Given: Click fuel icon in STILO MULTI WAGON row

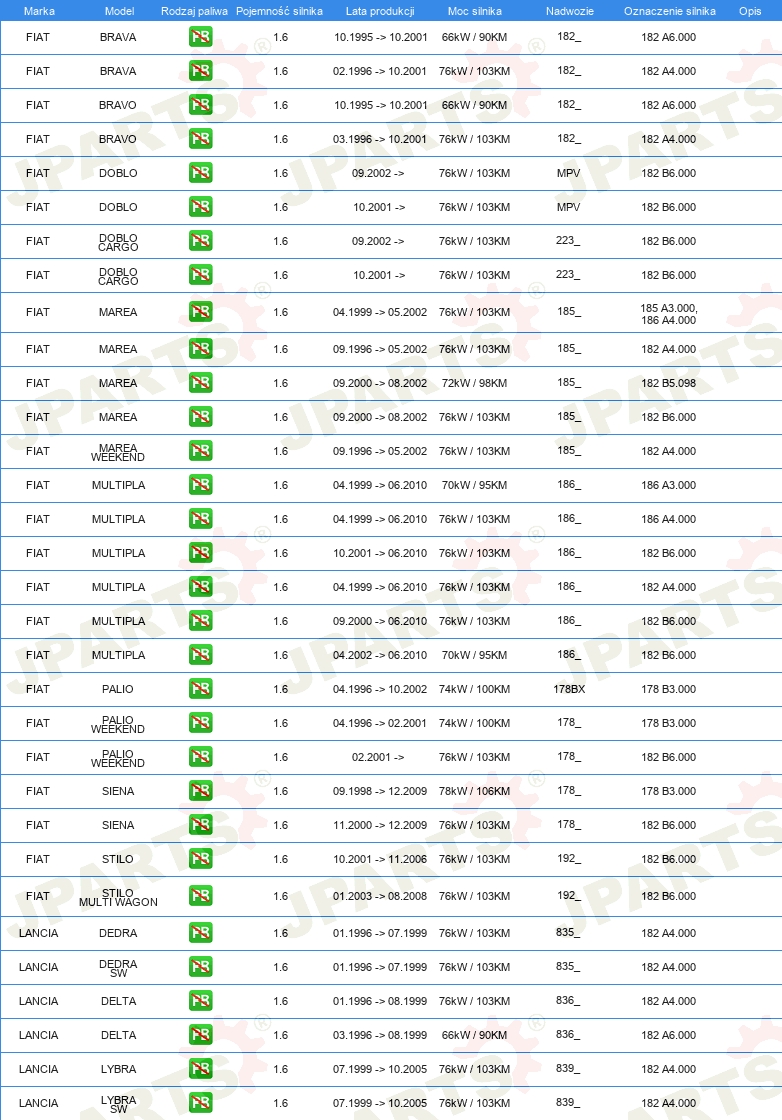Looking at the screenshot, I should 201,896.
